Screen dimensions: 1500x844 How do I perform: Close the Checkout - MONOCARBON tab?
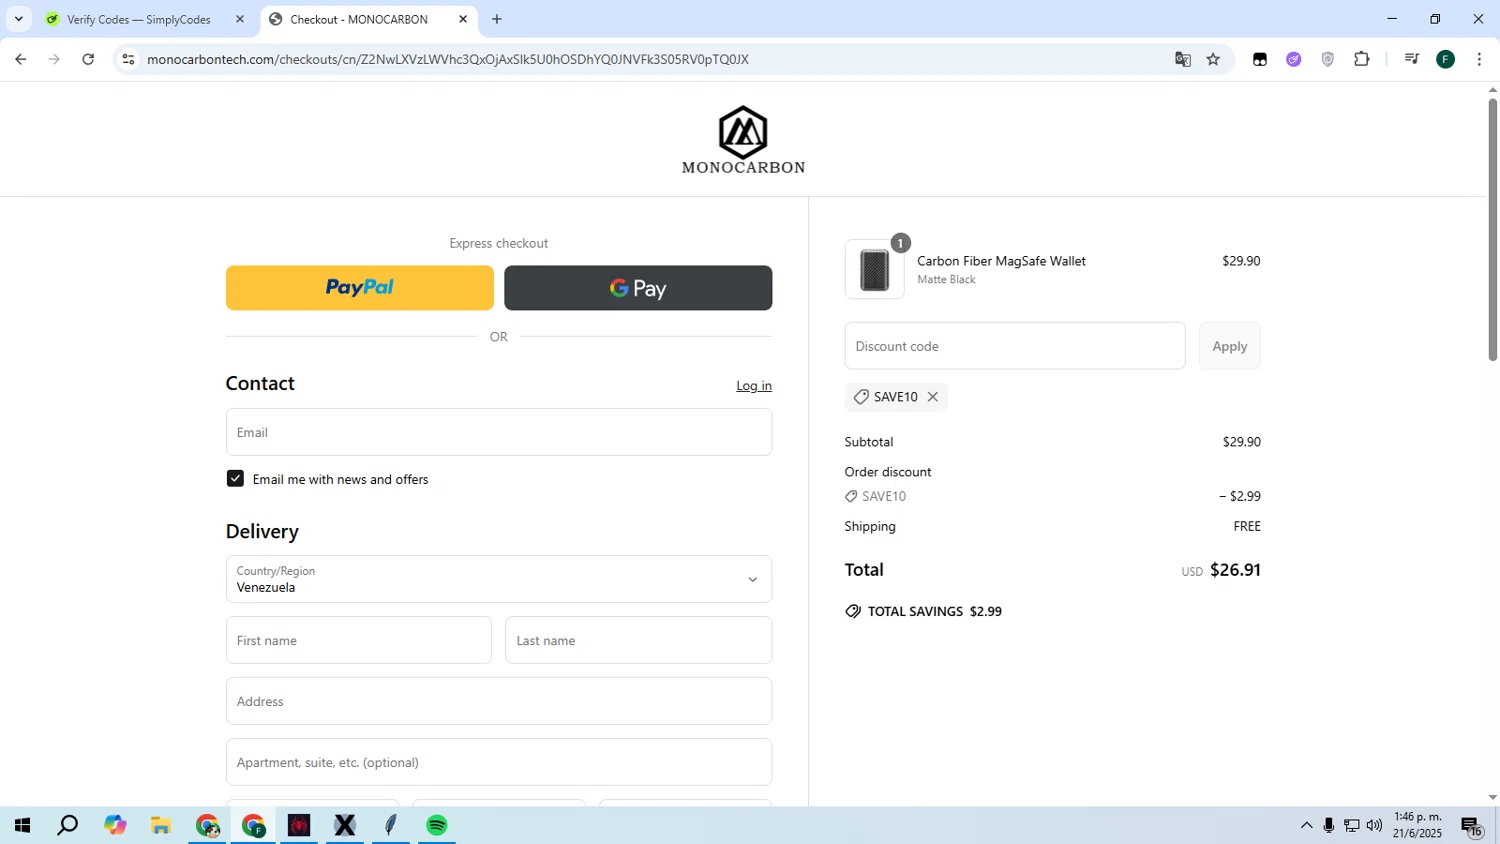coord(463,19)
